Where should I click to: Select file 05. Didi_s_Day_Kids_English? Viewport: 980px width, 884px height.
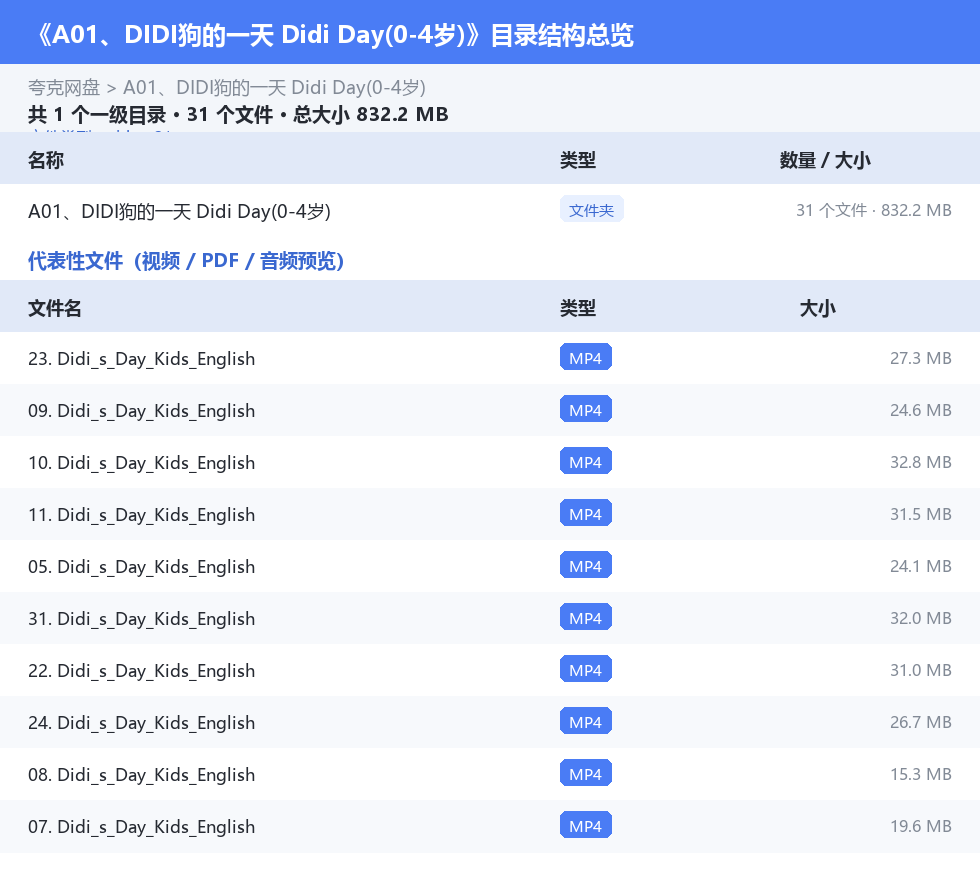[141, 566]
